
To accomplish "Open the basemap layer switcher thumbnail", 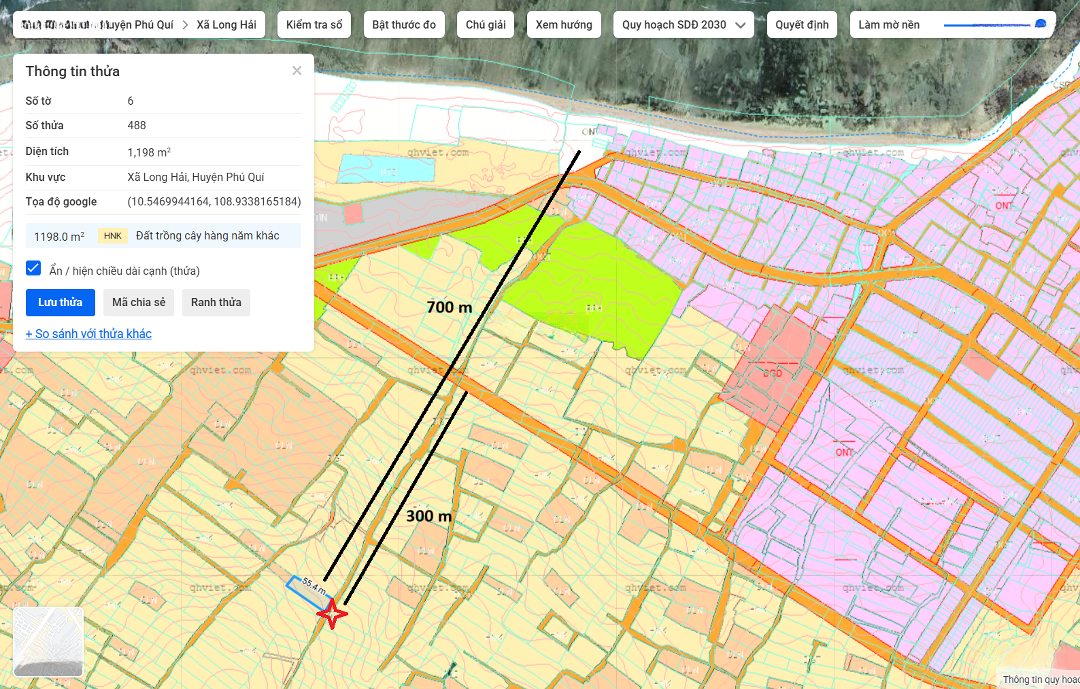I will pos(48,641).
